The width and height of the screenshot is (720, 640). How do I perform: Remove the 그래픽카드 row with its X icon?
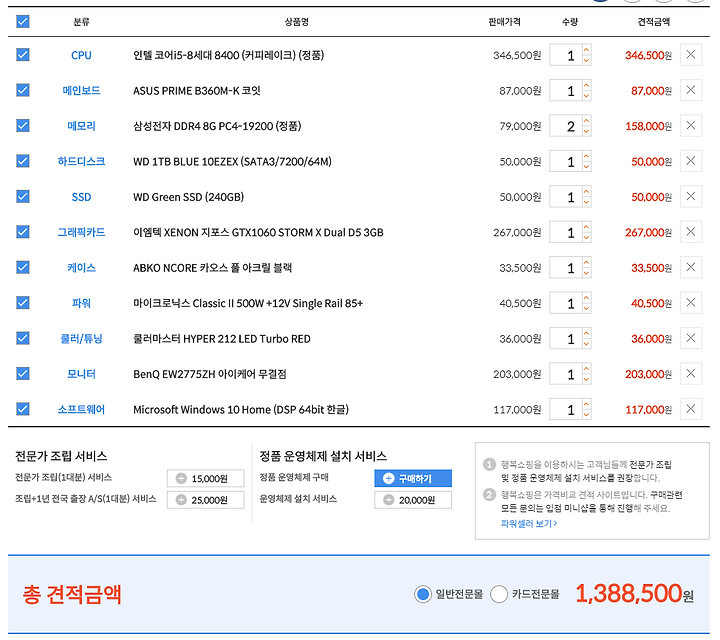[x=691, y=232]
